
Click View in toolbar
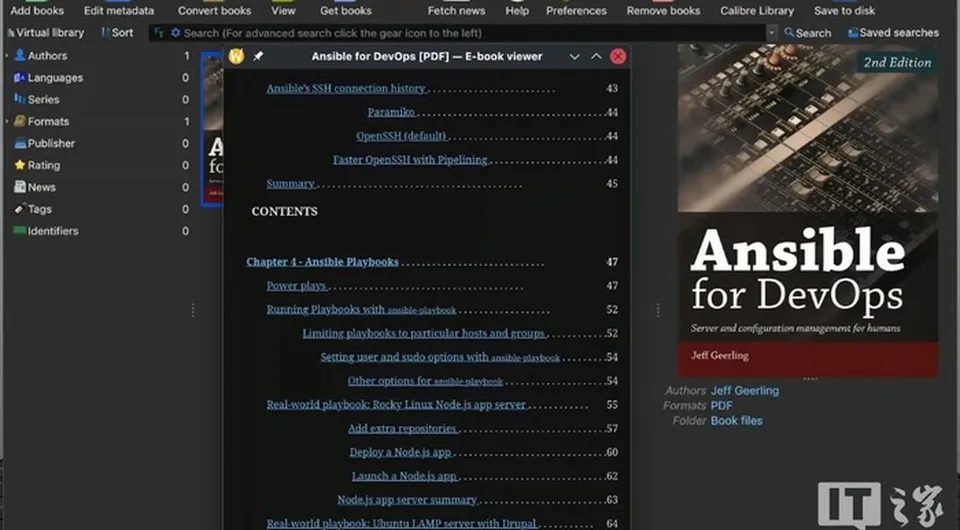click(x=283, y=10)
